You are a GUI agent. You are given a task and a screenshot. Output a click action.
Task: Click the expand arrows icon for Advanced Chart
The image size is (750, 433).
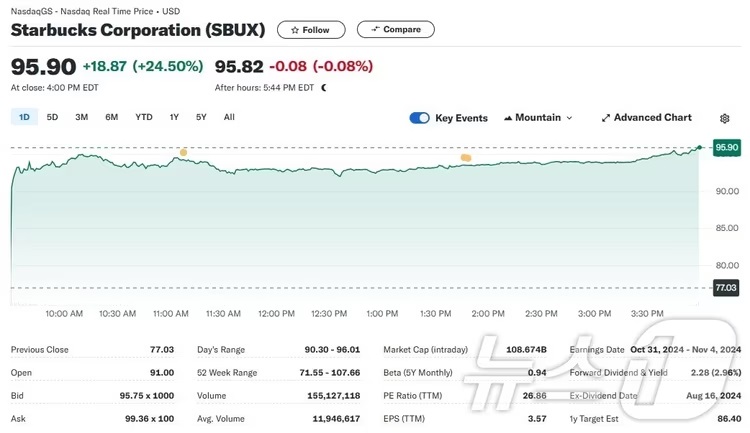(606, 118)
